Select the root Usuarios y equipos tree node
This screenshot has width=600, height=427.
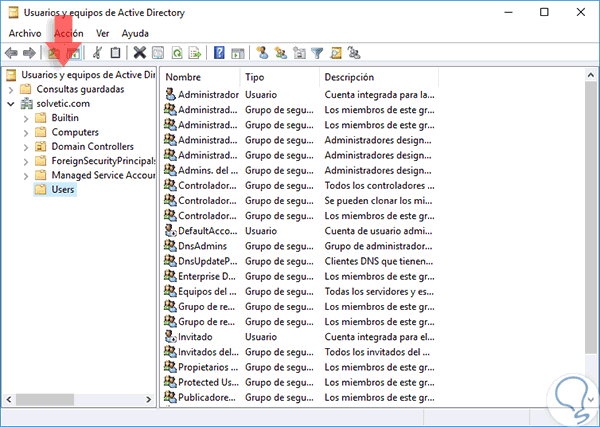[x=88, y=75]
